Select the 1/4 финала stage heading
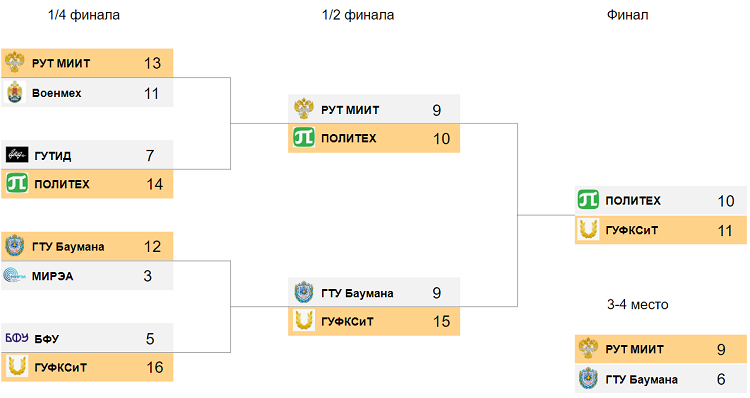This screenshot has width=750, height=398. pos(84,15)
